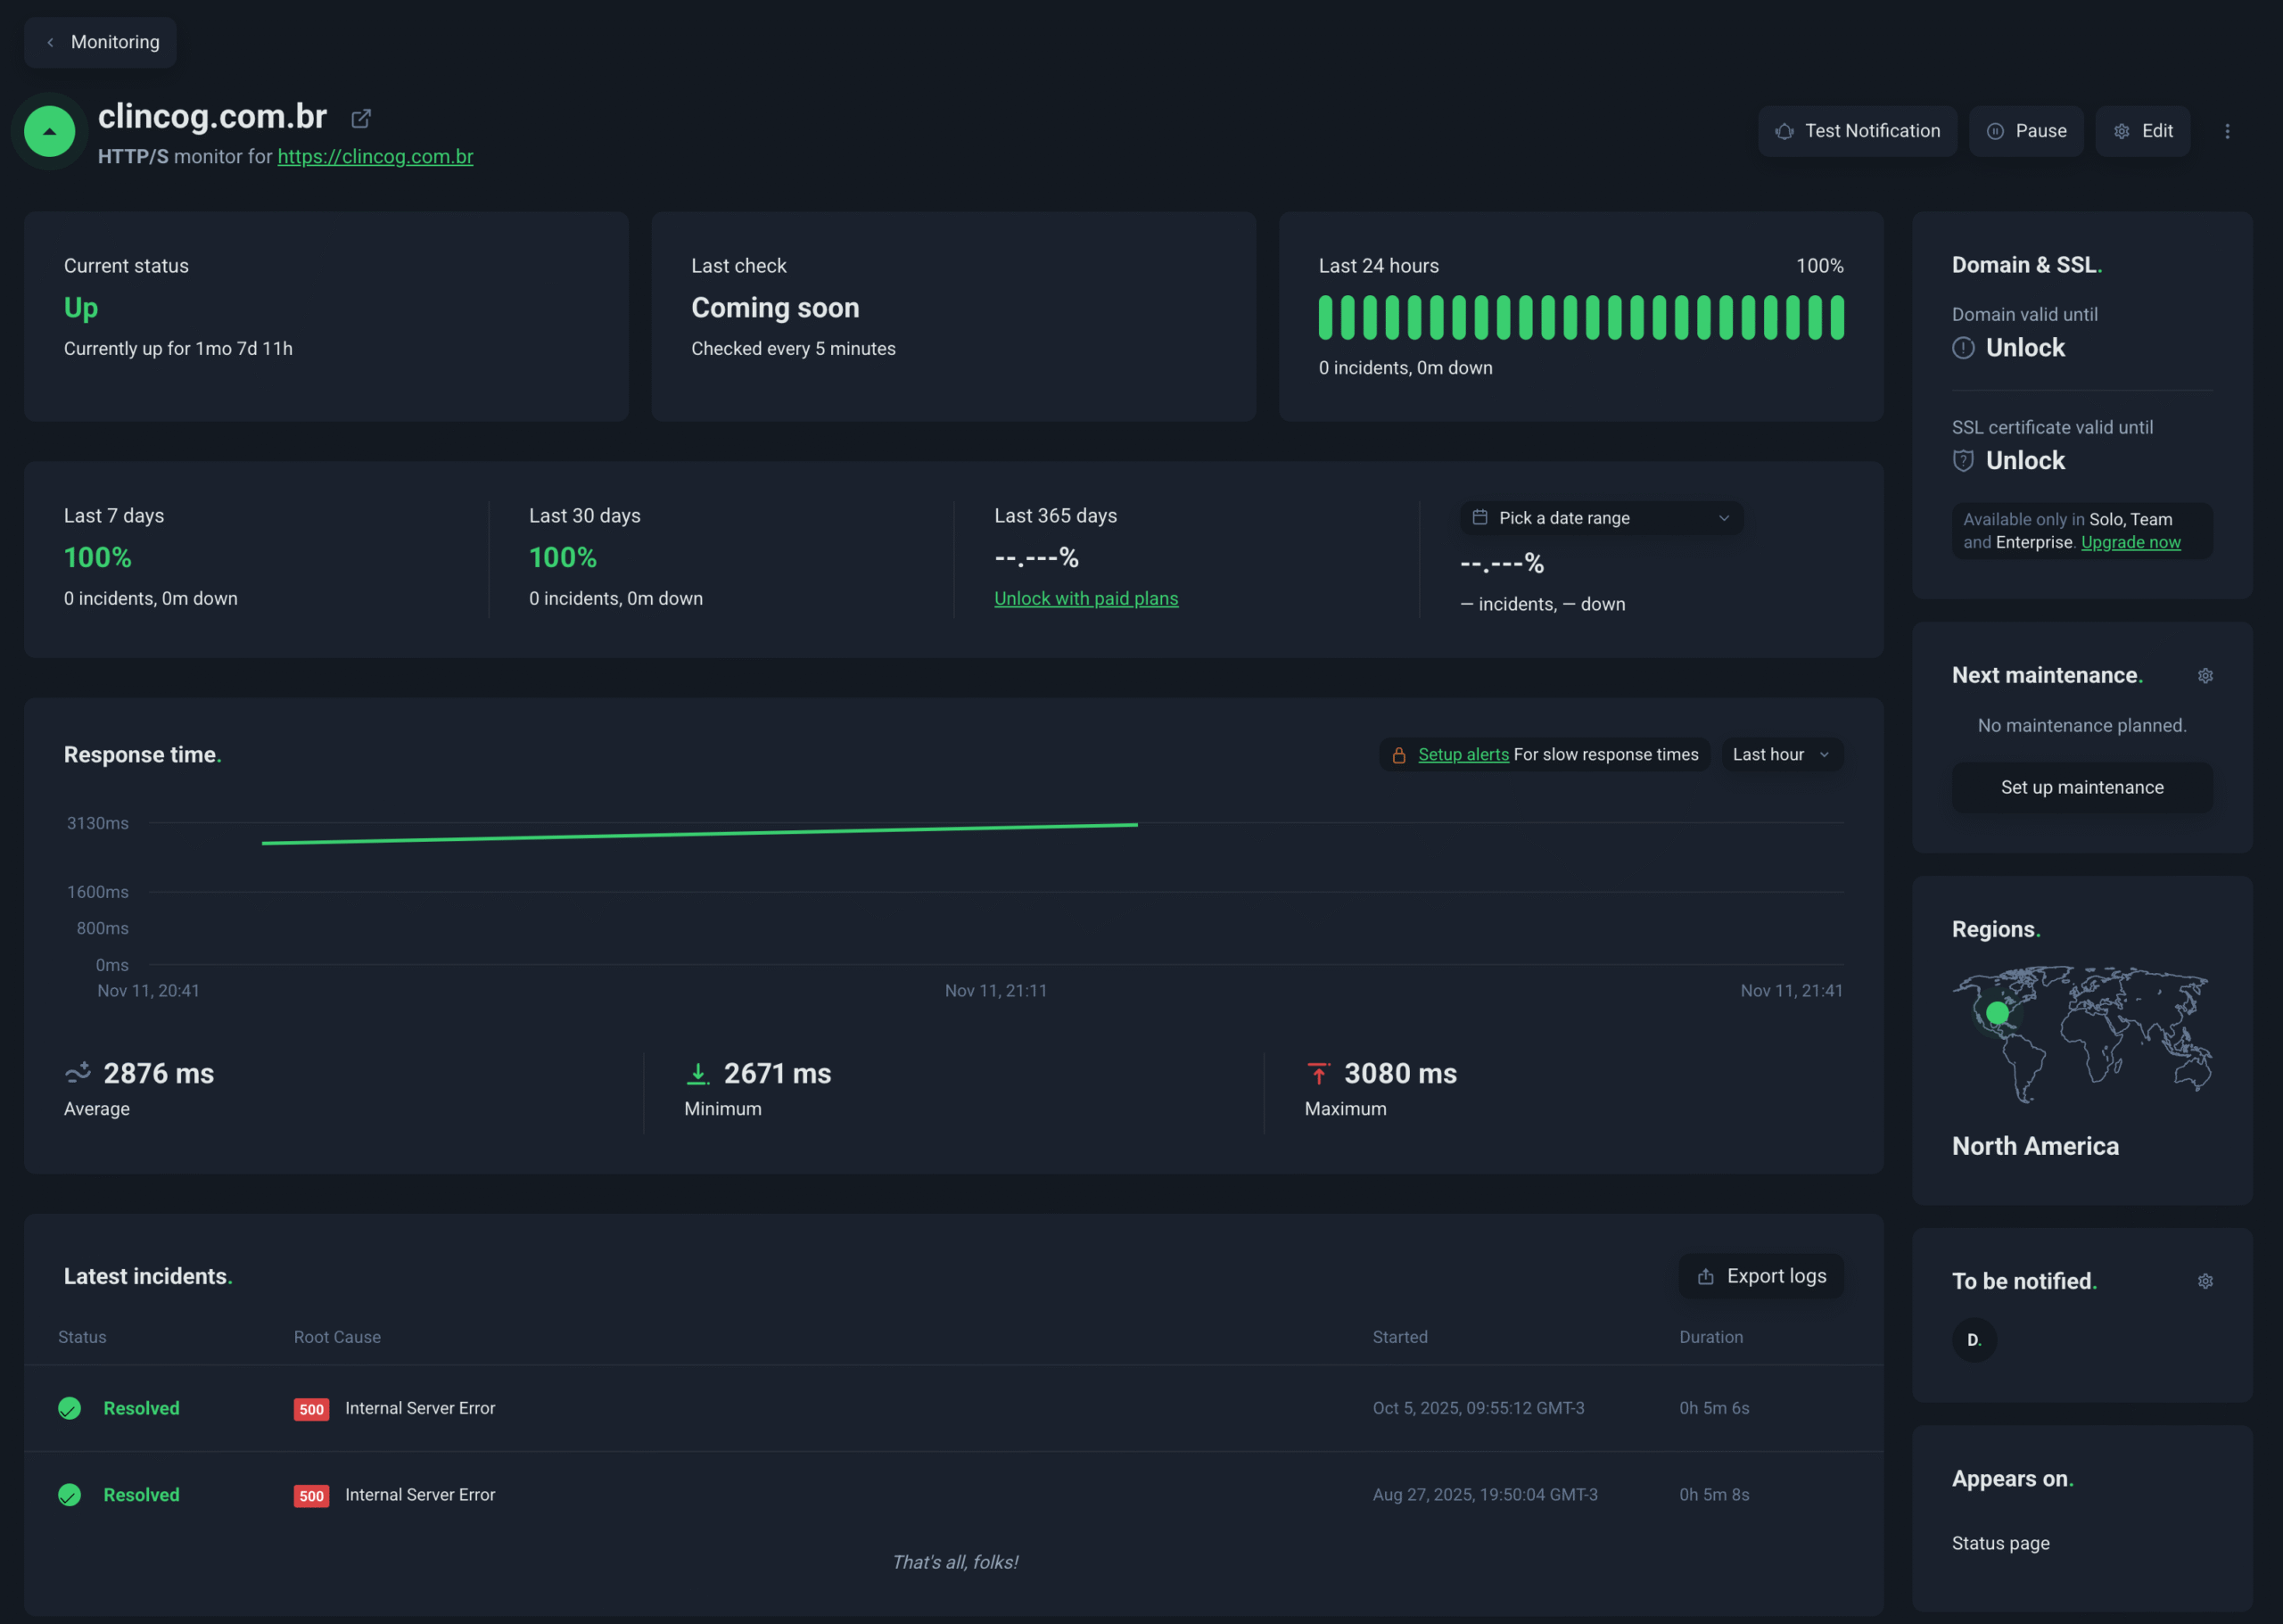Click the green Up status circle icon
Image resolution: width=2283 pixels, height=1624 pixels.
[50, 131]
